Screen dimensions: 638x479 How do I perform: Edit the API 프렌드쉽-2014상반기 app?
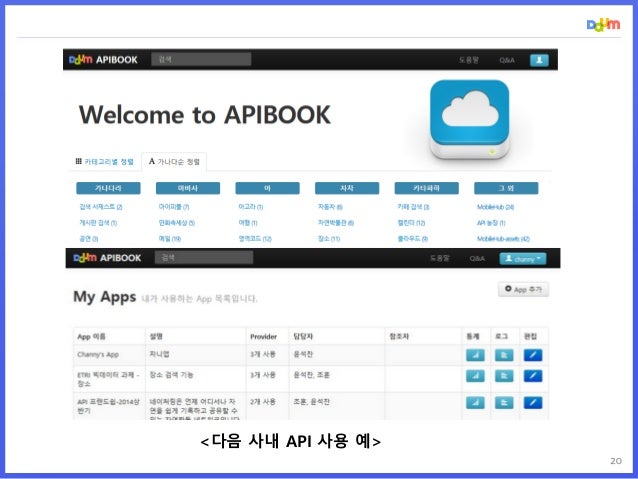point(533,403)
